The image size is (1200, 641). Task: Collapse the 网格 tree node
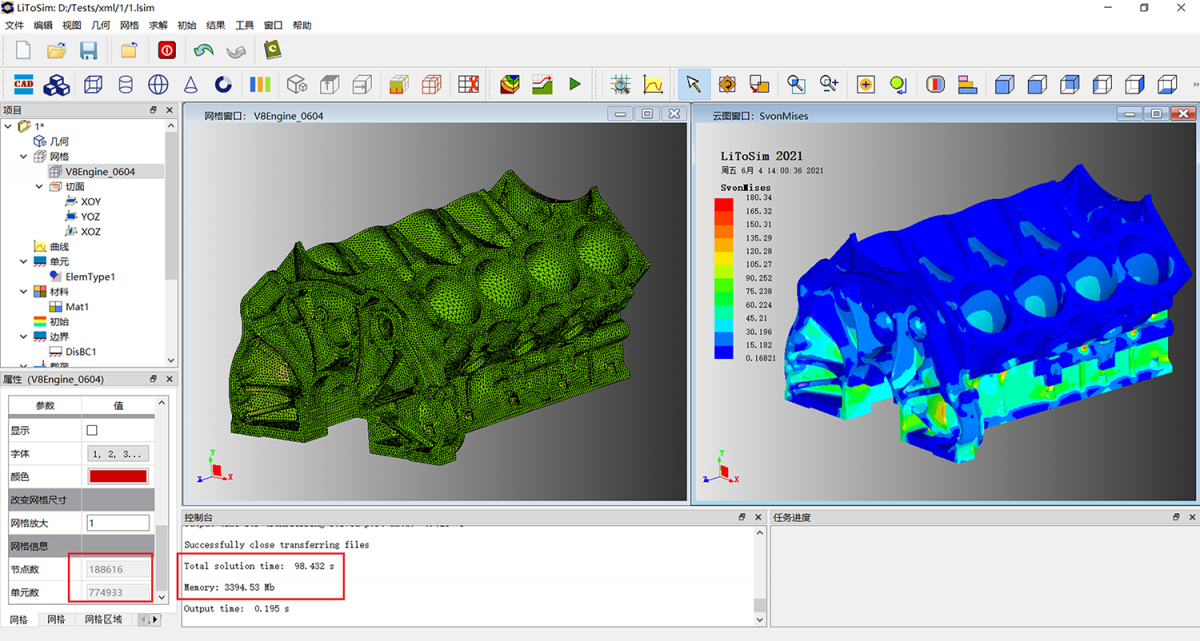pyautogui.click(x=25, y=156)
